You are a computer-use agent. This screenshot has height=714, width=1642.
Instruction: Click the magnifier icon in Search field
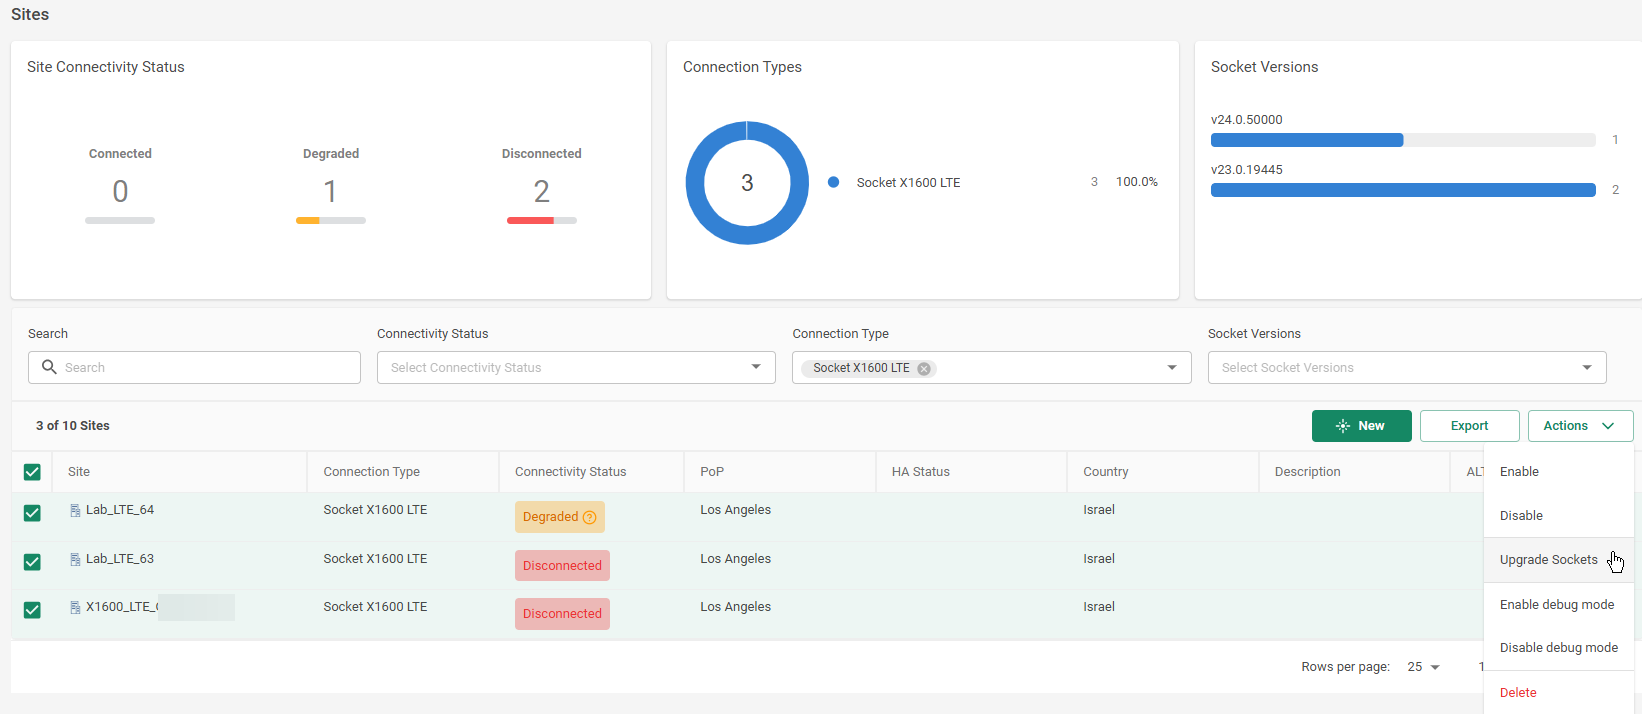tap(49, 367)
